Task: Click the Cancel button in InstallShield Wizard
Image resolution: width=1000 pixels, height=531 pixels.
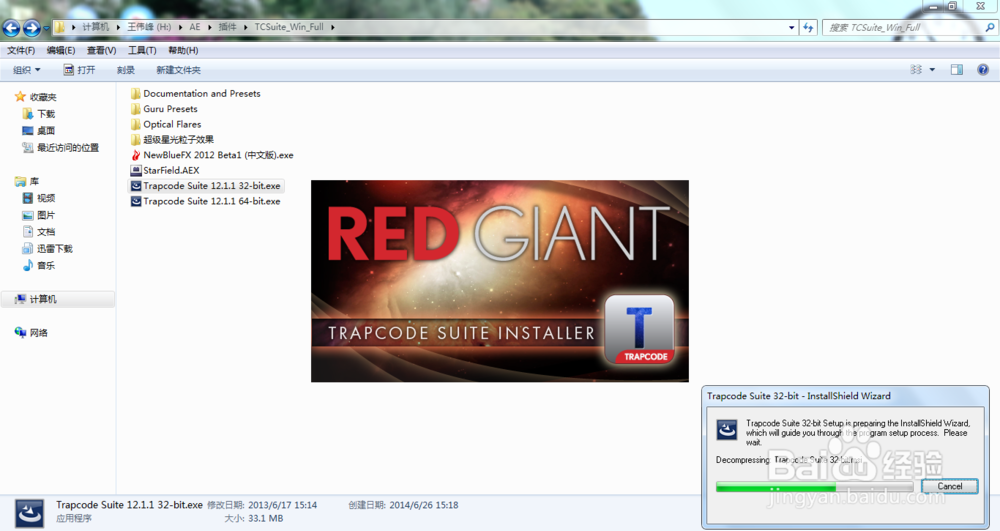Action: 950,486
